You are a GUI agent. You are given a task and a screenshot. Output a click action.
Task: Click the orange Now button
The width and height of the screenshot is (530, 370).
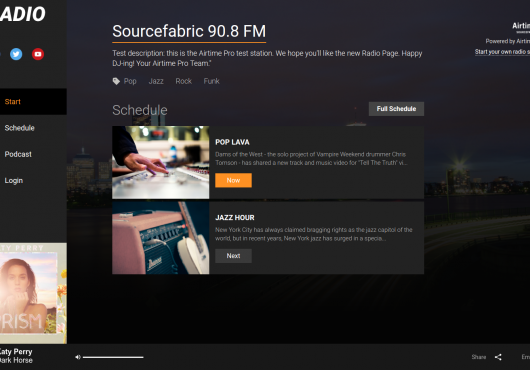[233, 180]
